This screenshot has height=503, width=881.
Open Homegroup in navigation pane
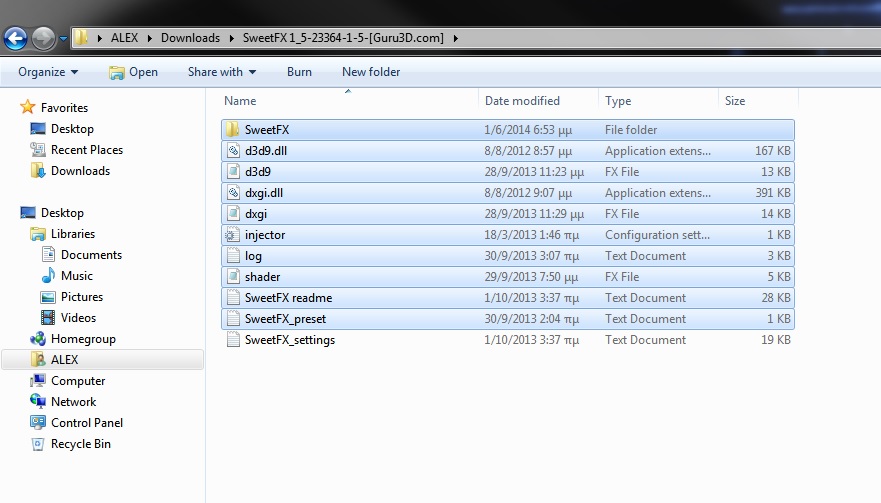pos(83,339)
